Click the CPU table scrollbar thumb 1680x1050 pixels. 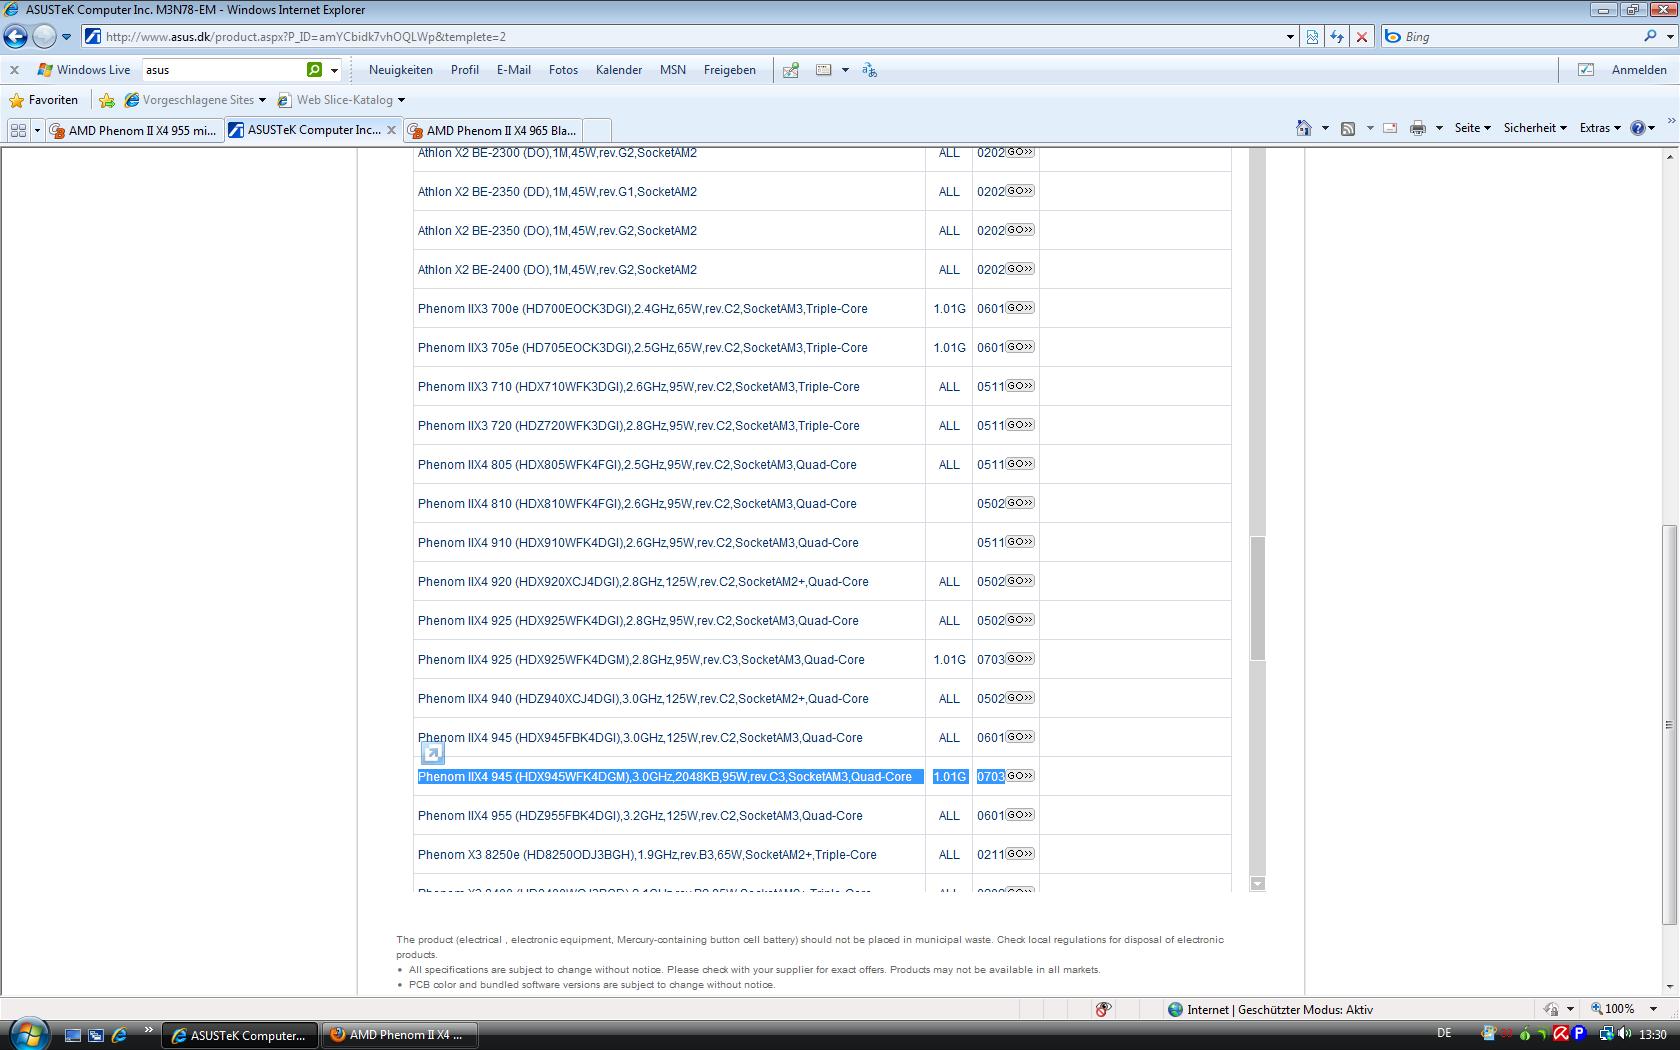(1258, 598)
